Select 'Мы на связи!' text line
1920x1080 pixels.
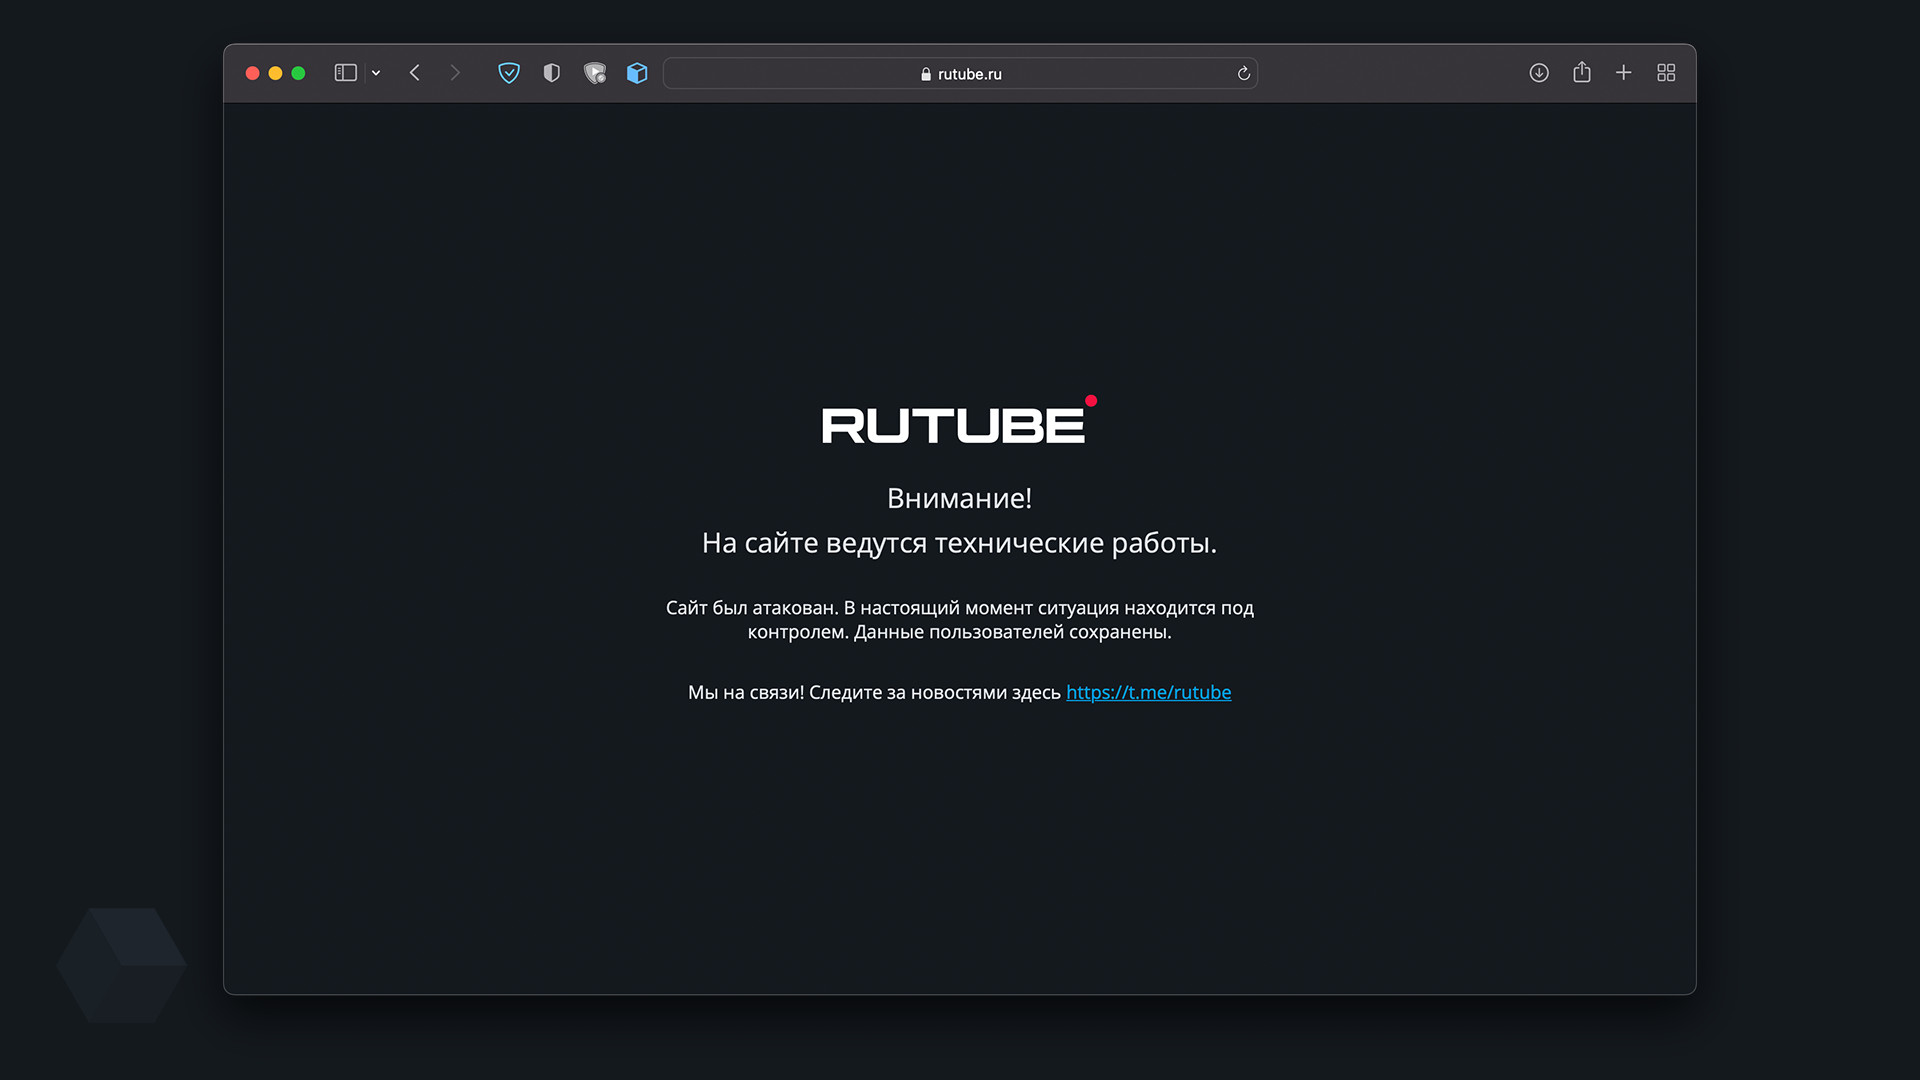pos(960,692)
